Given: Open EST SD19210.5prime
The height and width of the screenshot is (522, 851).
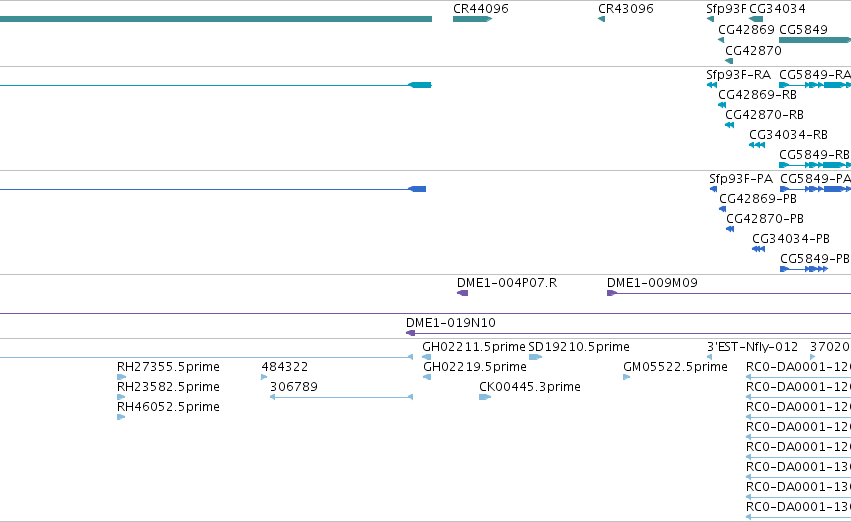Looking at the screenshot, I should point(535,357).
